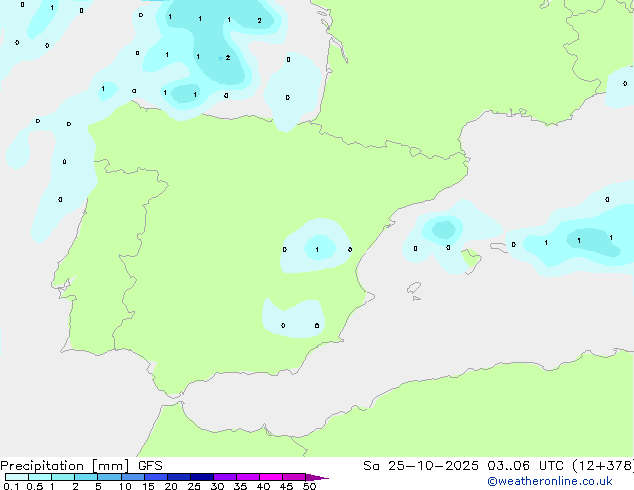Click the 'Precipitation [mm]' title text
Image resolution: width=634 pixels, height=490 pixels.
point(65,466)
